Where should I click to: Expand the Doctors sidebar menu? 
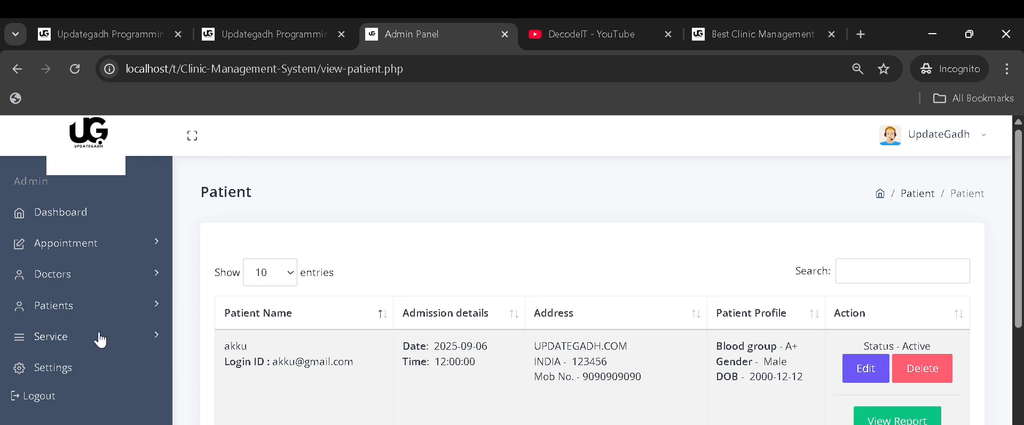pyautogui.click(x=86, y=274)
